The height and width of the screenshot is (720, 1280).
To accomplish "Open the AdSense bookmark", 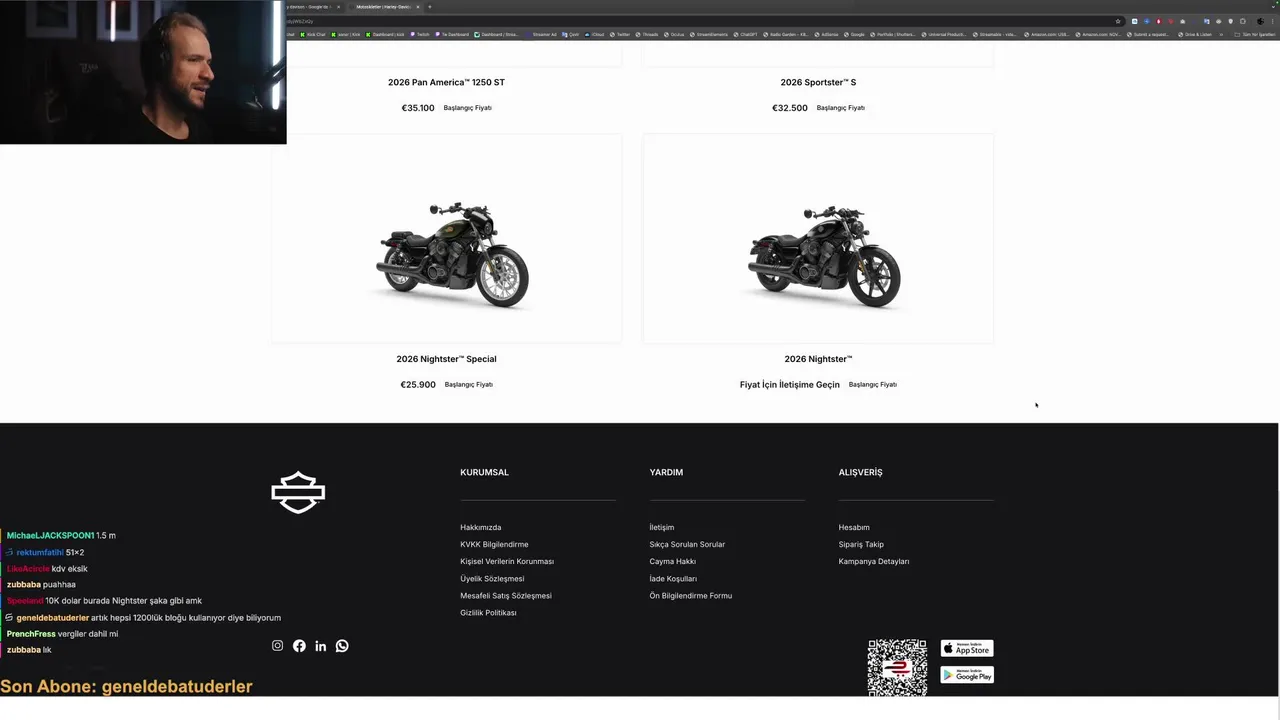I will (826, 34).
